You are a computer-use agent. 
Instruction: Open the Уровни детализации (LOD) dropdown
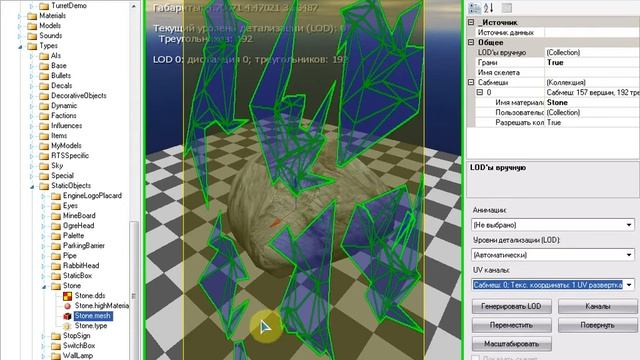click(x=629, y=255)
